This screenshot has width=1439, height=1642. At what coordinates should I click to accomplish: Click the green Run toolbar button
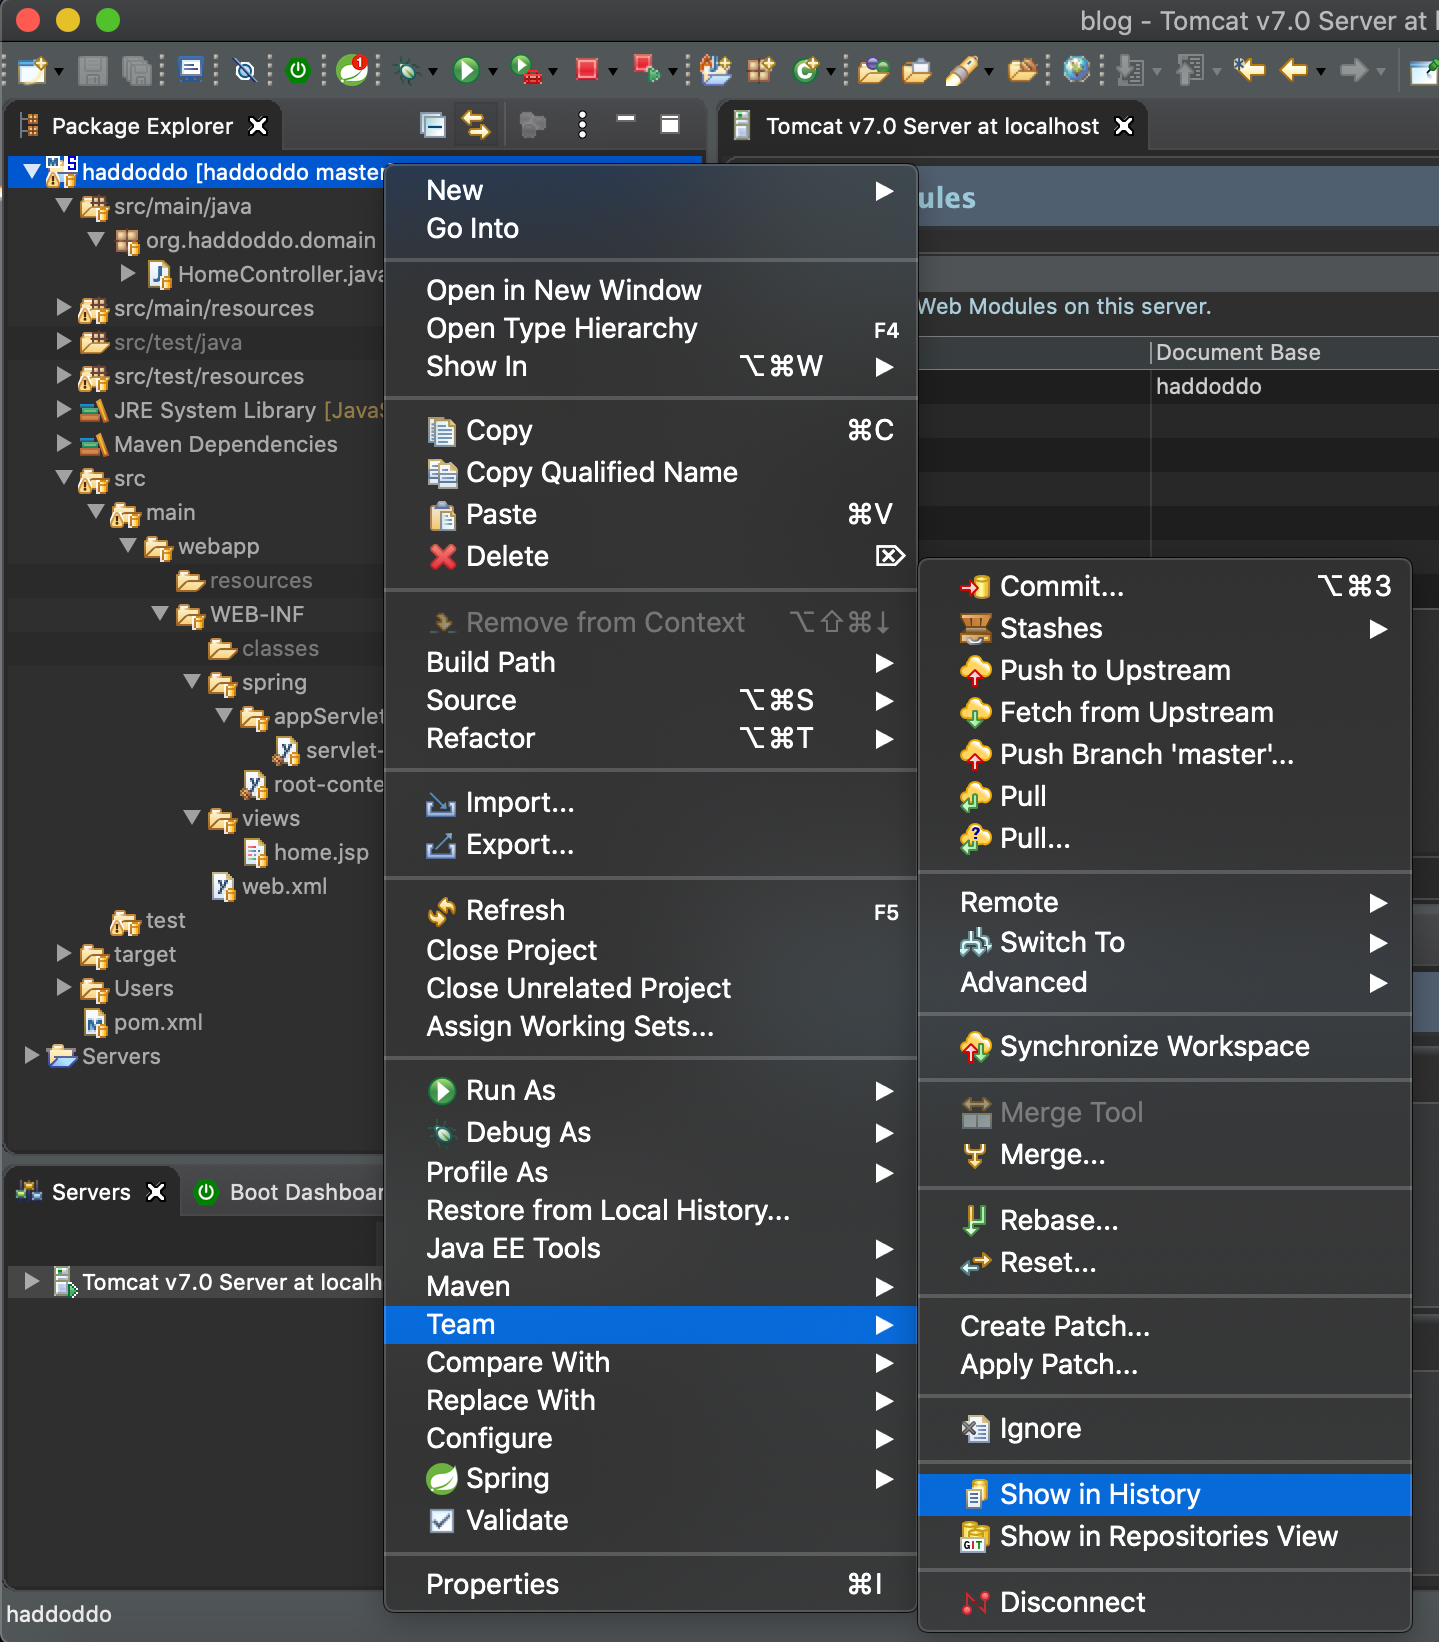pyautogui.click(x=465, y=69)
